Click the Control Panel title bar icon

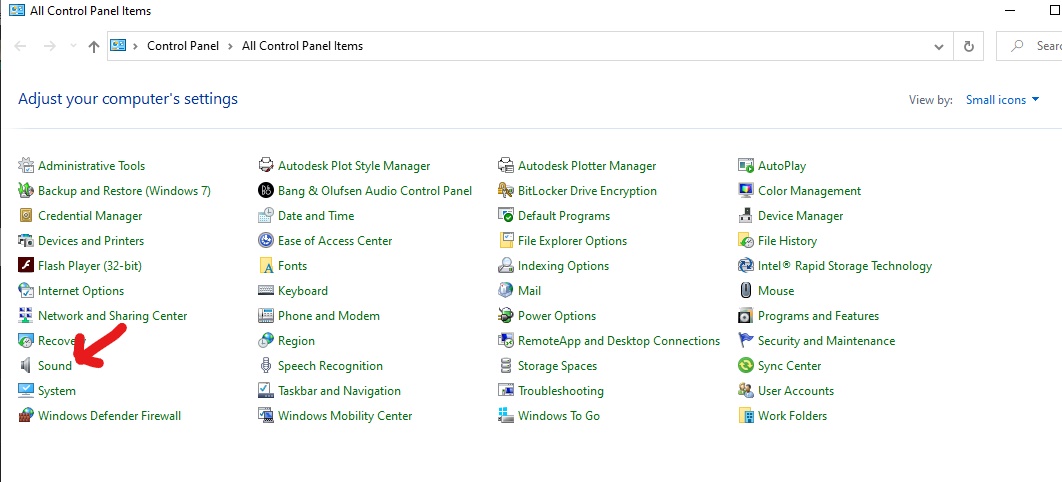click(x=16, y=10)
